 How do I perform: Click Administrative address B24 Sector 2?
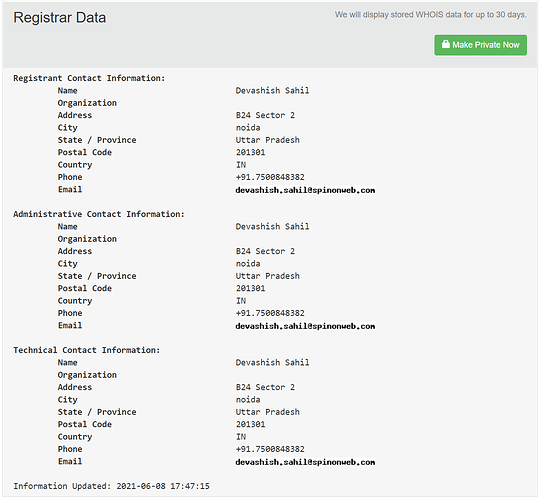click(265, 251)
